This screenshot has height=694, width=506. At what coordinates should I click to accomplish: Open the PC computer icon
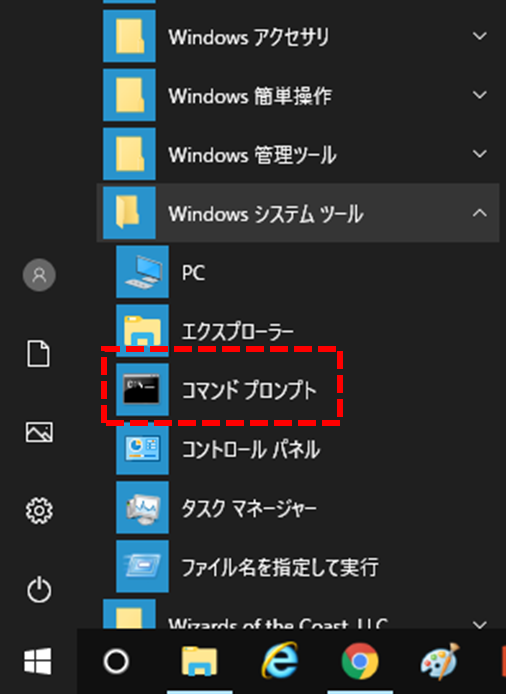pyautogui.click(x=143, y=271)
